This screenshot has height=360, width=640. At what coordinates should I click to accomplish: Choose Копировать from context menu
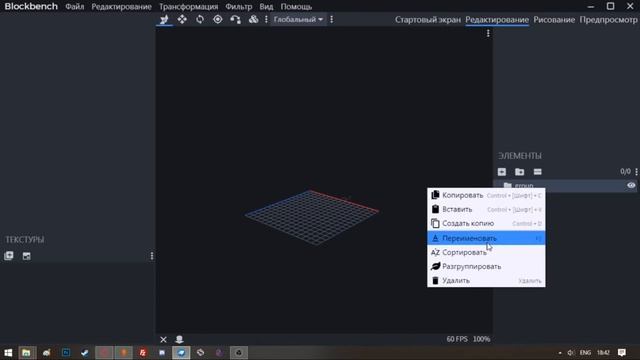pos(486,195)
